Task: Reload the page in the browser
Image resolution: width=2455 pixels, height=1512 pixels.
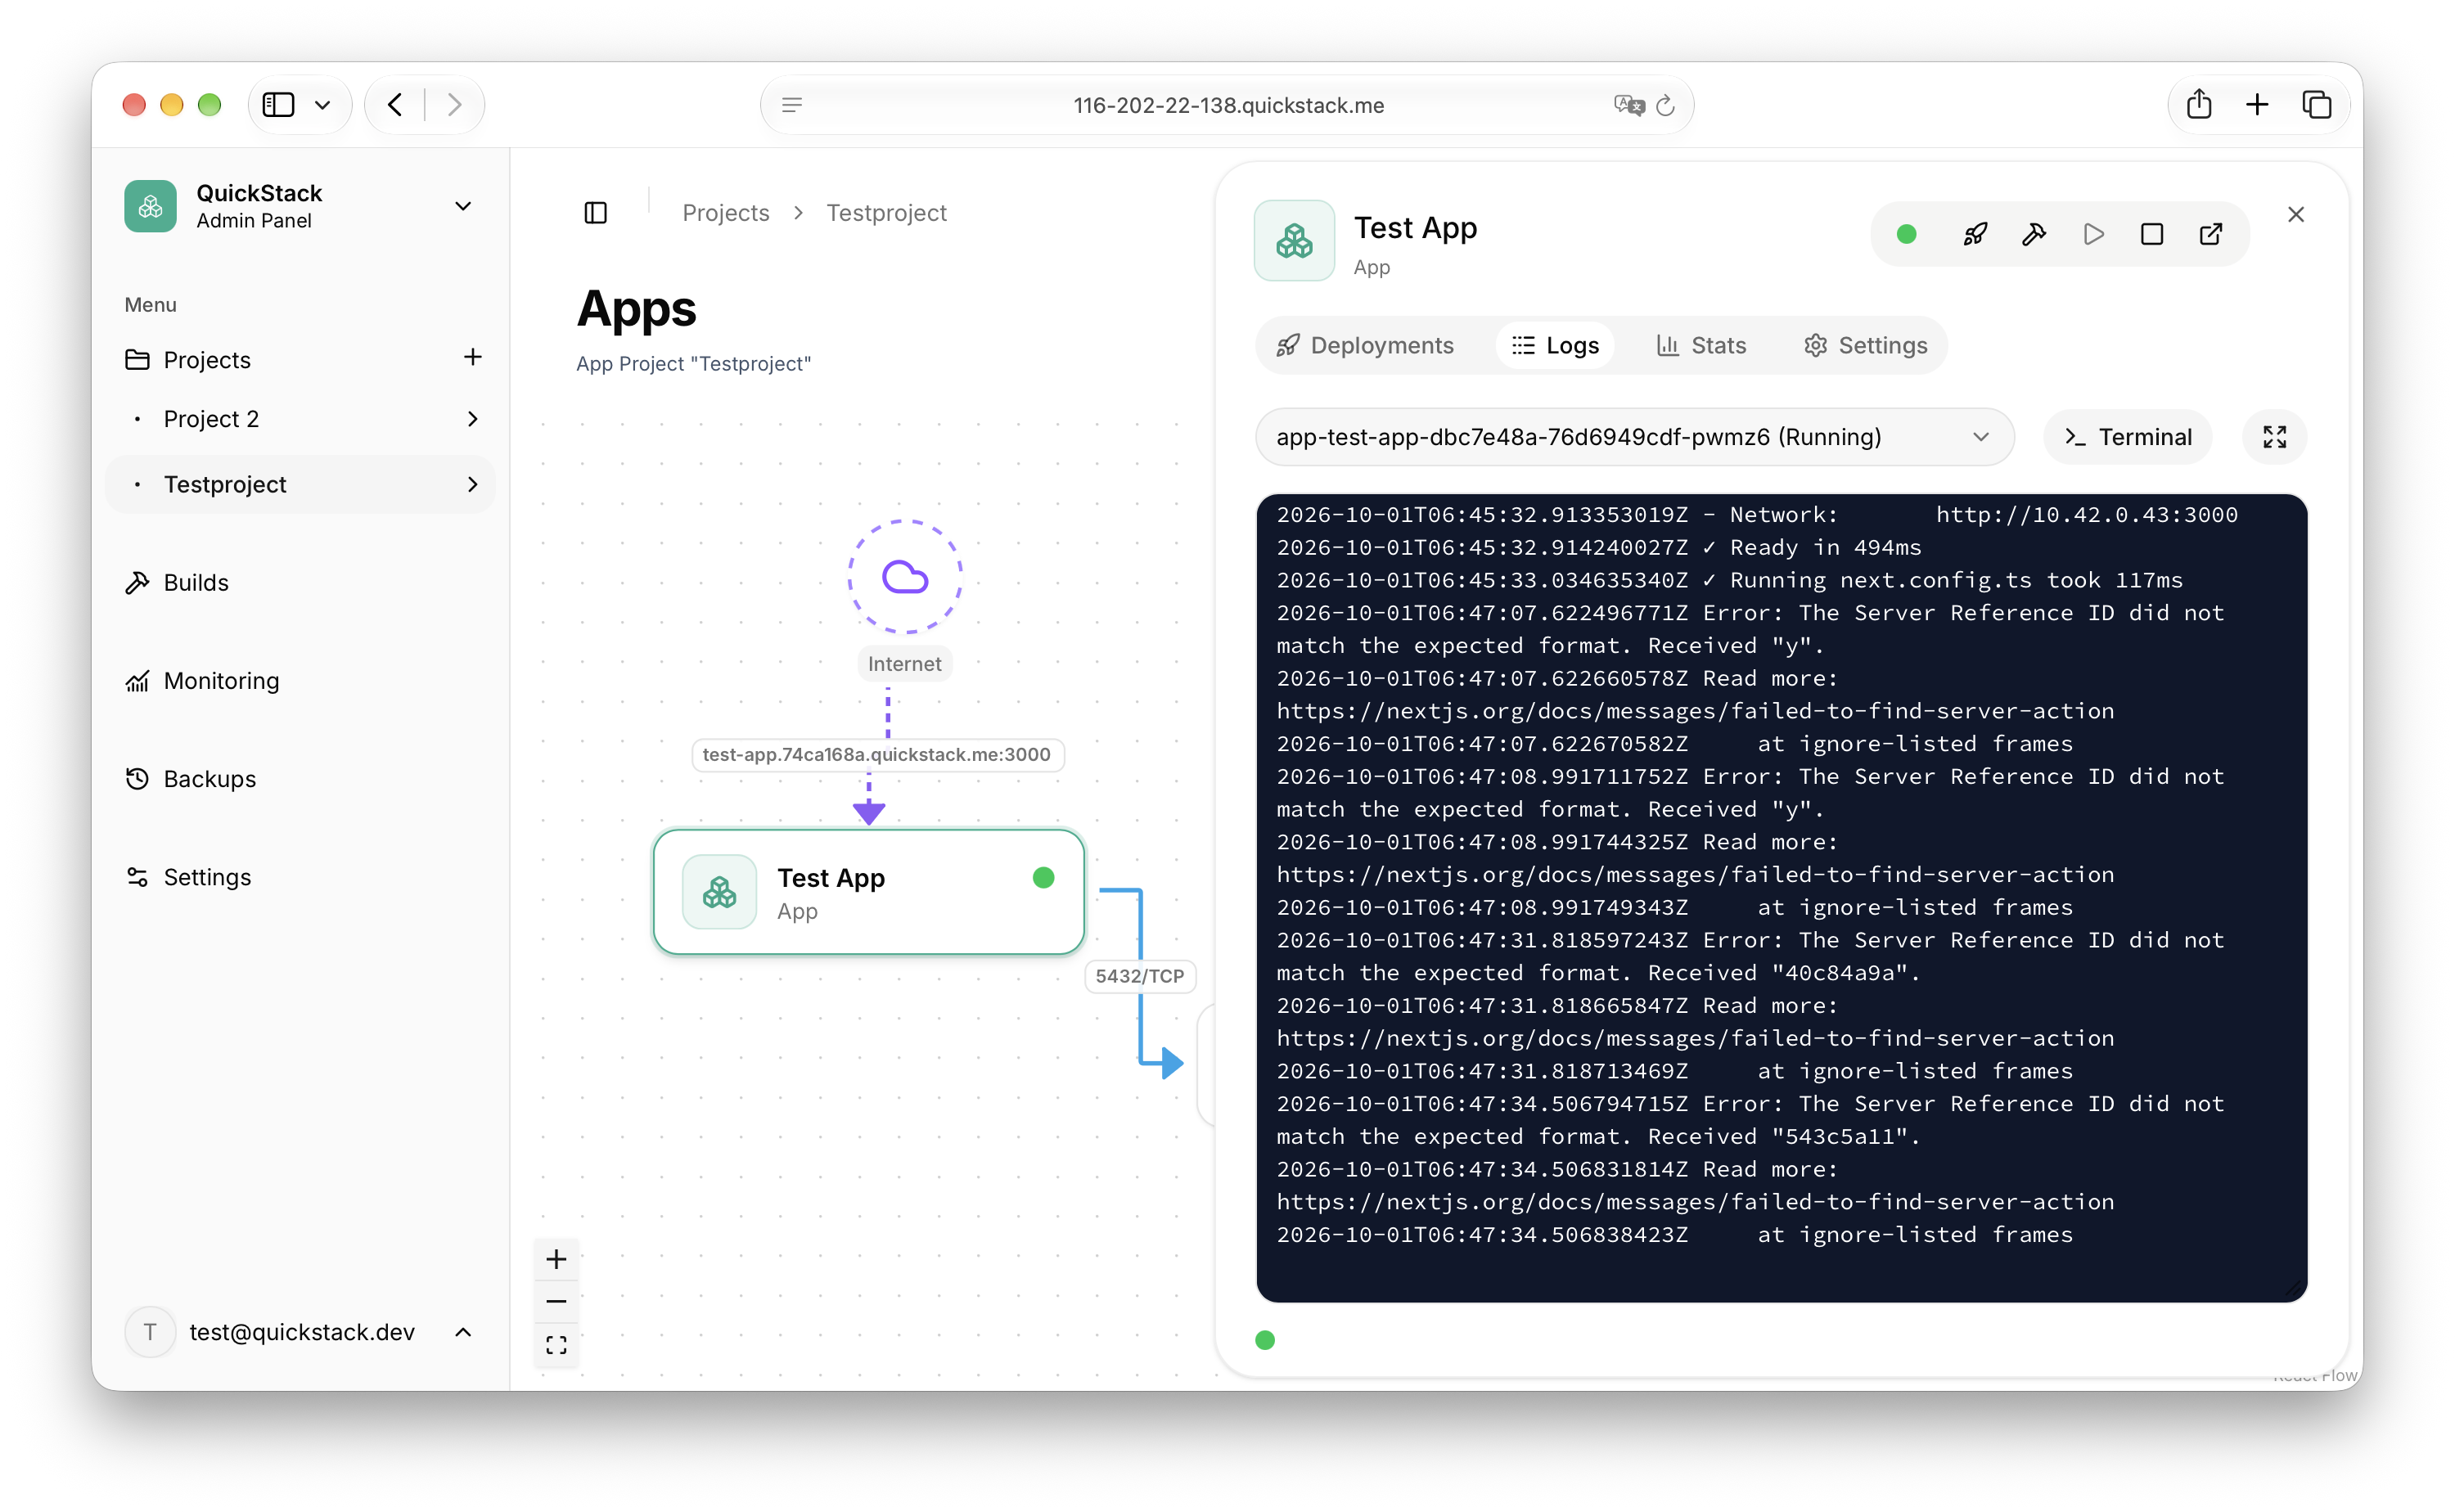Action: pos(1665,105)
